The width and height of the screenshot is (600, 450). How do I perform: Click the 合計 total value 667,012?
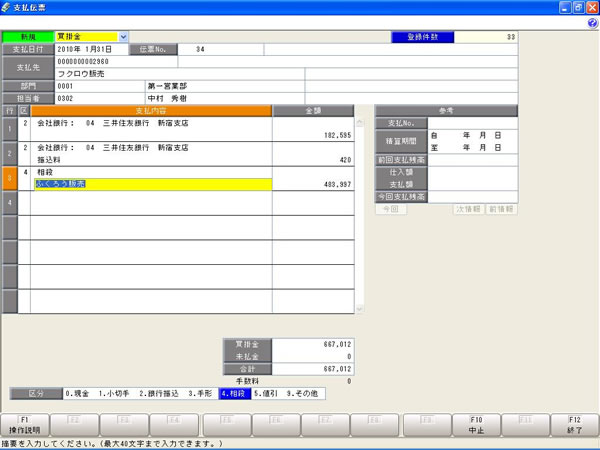pyautogui.click(x=337, y=369)
